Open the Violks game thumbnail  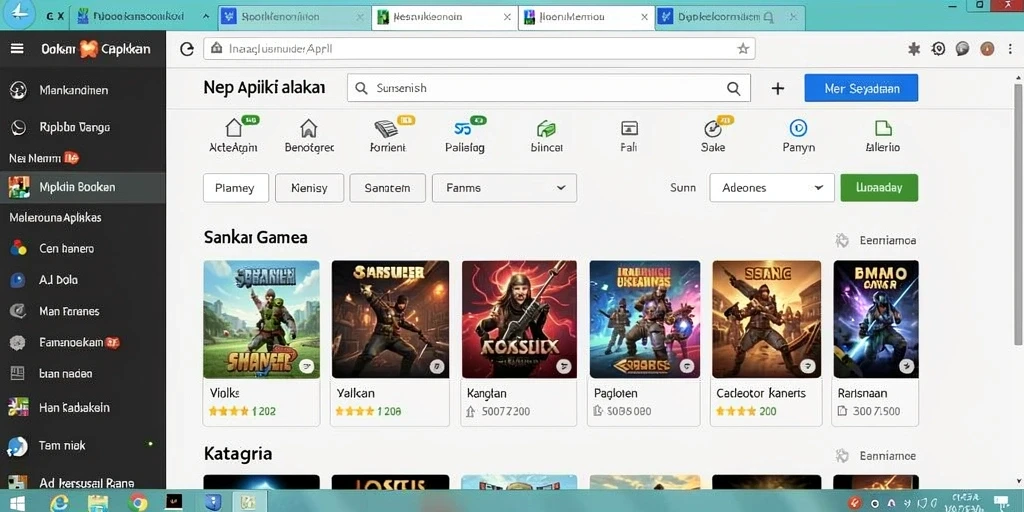(x=261, y=319)
